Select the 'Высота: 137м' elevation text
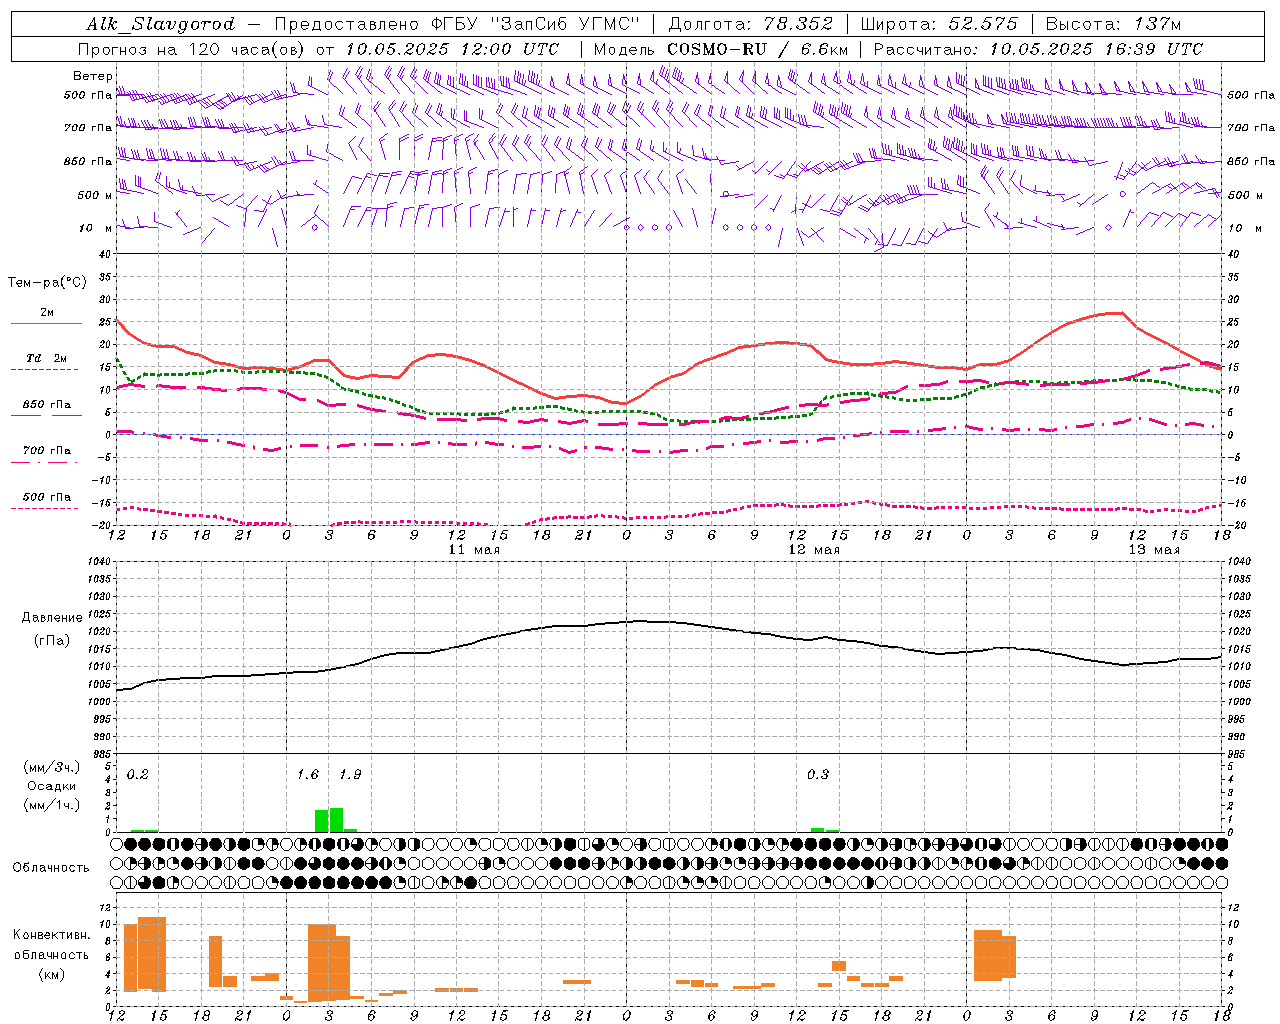Viewport: 1280px width, 1024px height. tap(1113, 24)
